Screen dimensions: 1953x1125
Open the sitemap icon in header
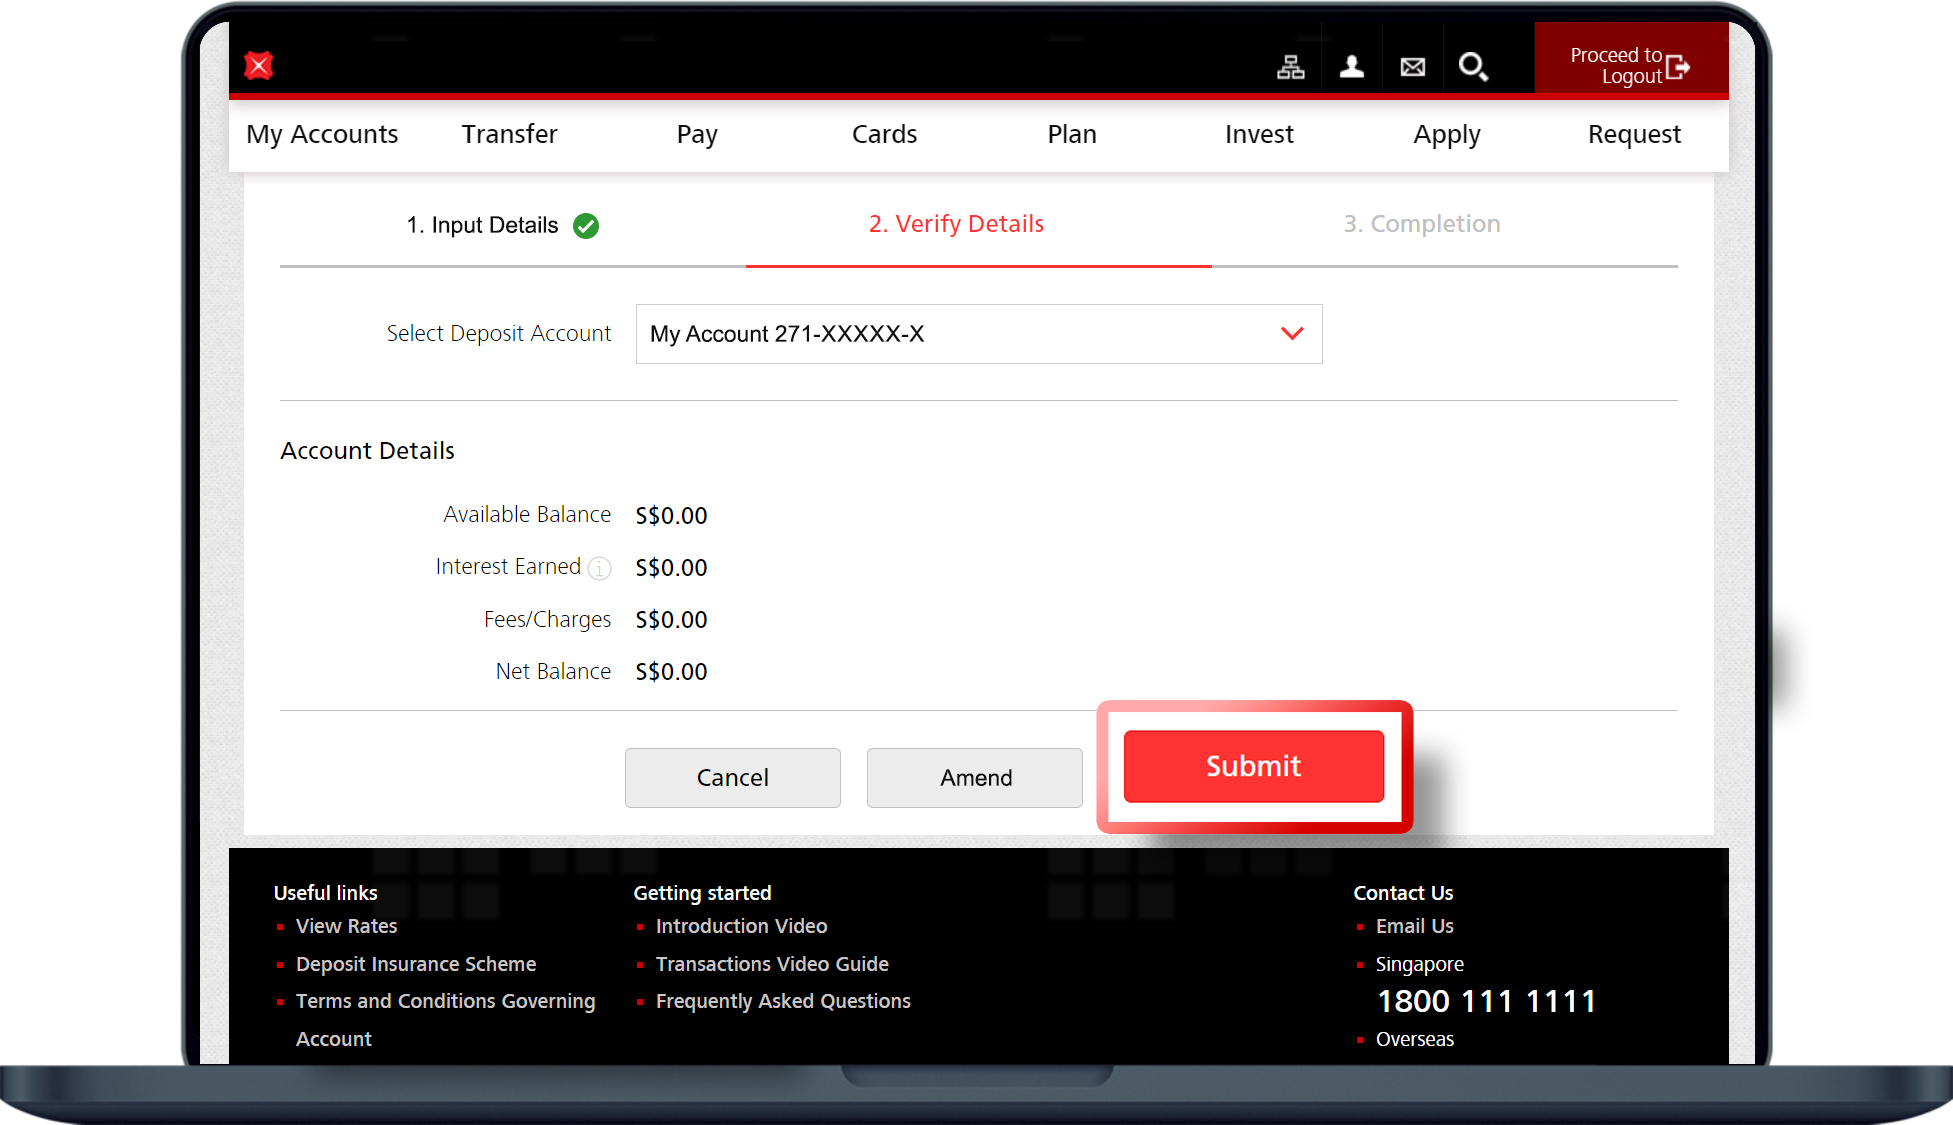pos(1291,67)
